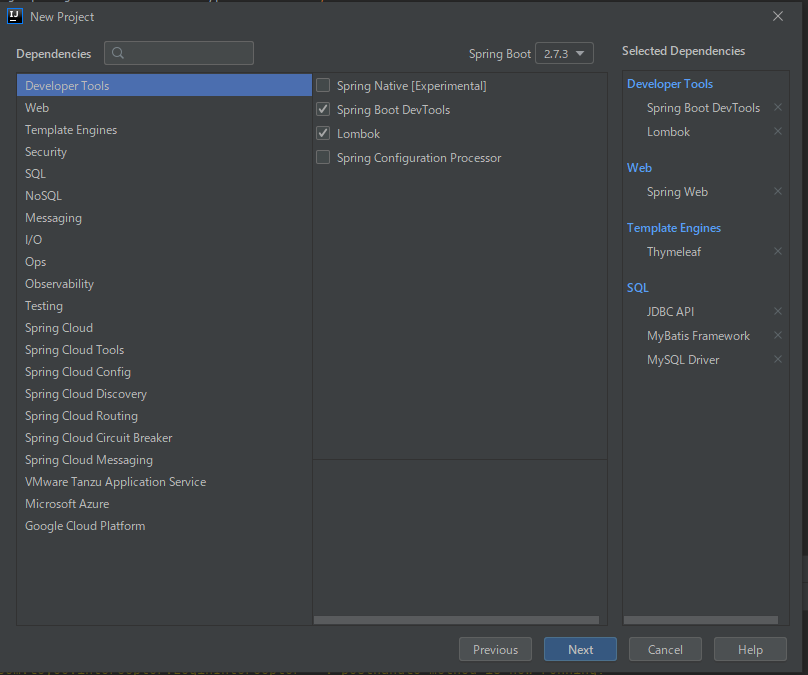
Task: Click the Cancel button
Action: (665, 649)
